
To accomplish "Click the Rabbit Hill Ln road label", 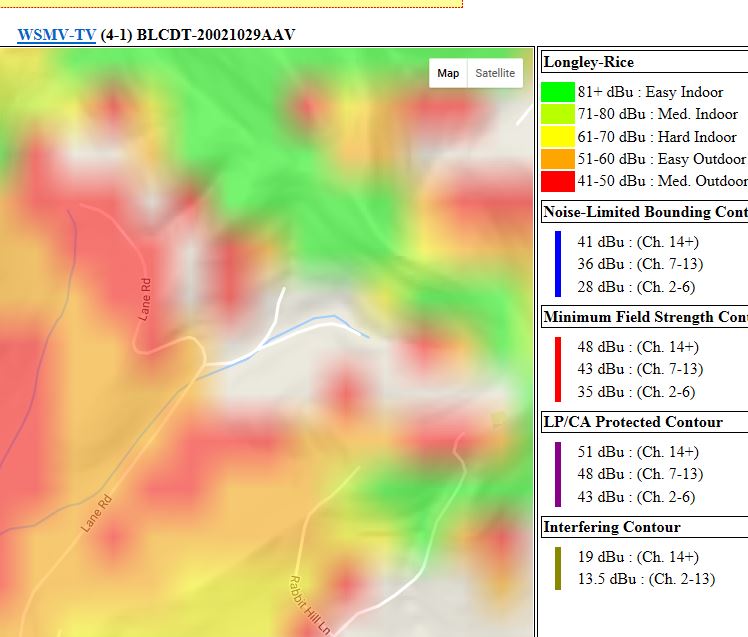I will [x=308, y=603].
